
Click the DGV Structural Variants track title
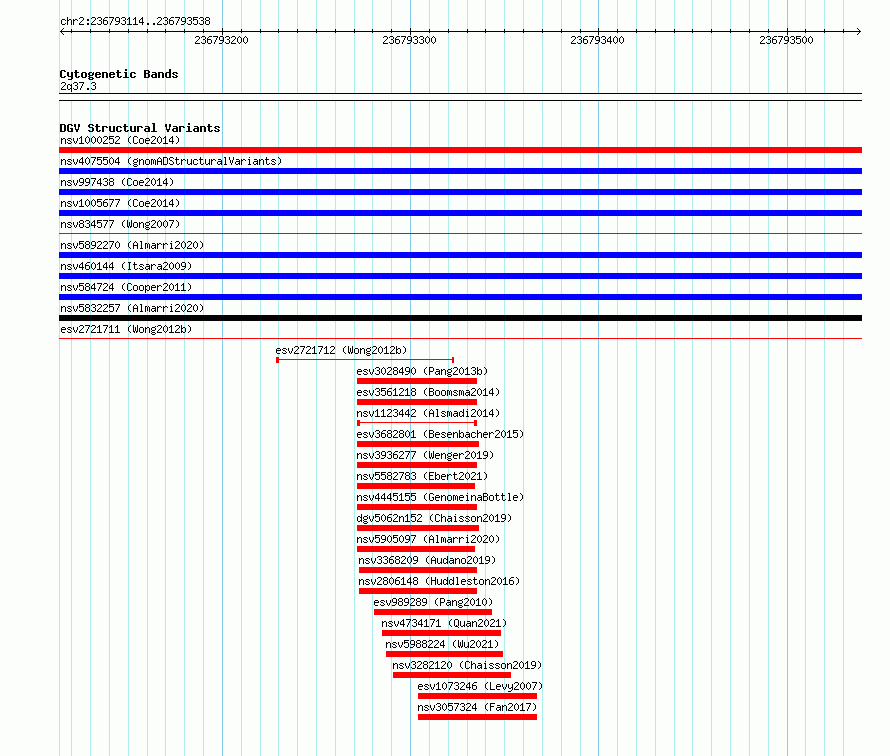[140, 128]
